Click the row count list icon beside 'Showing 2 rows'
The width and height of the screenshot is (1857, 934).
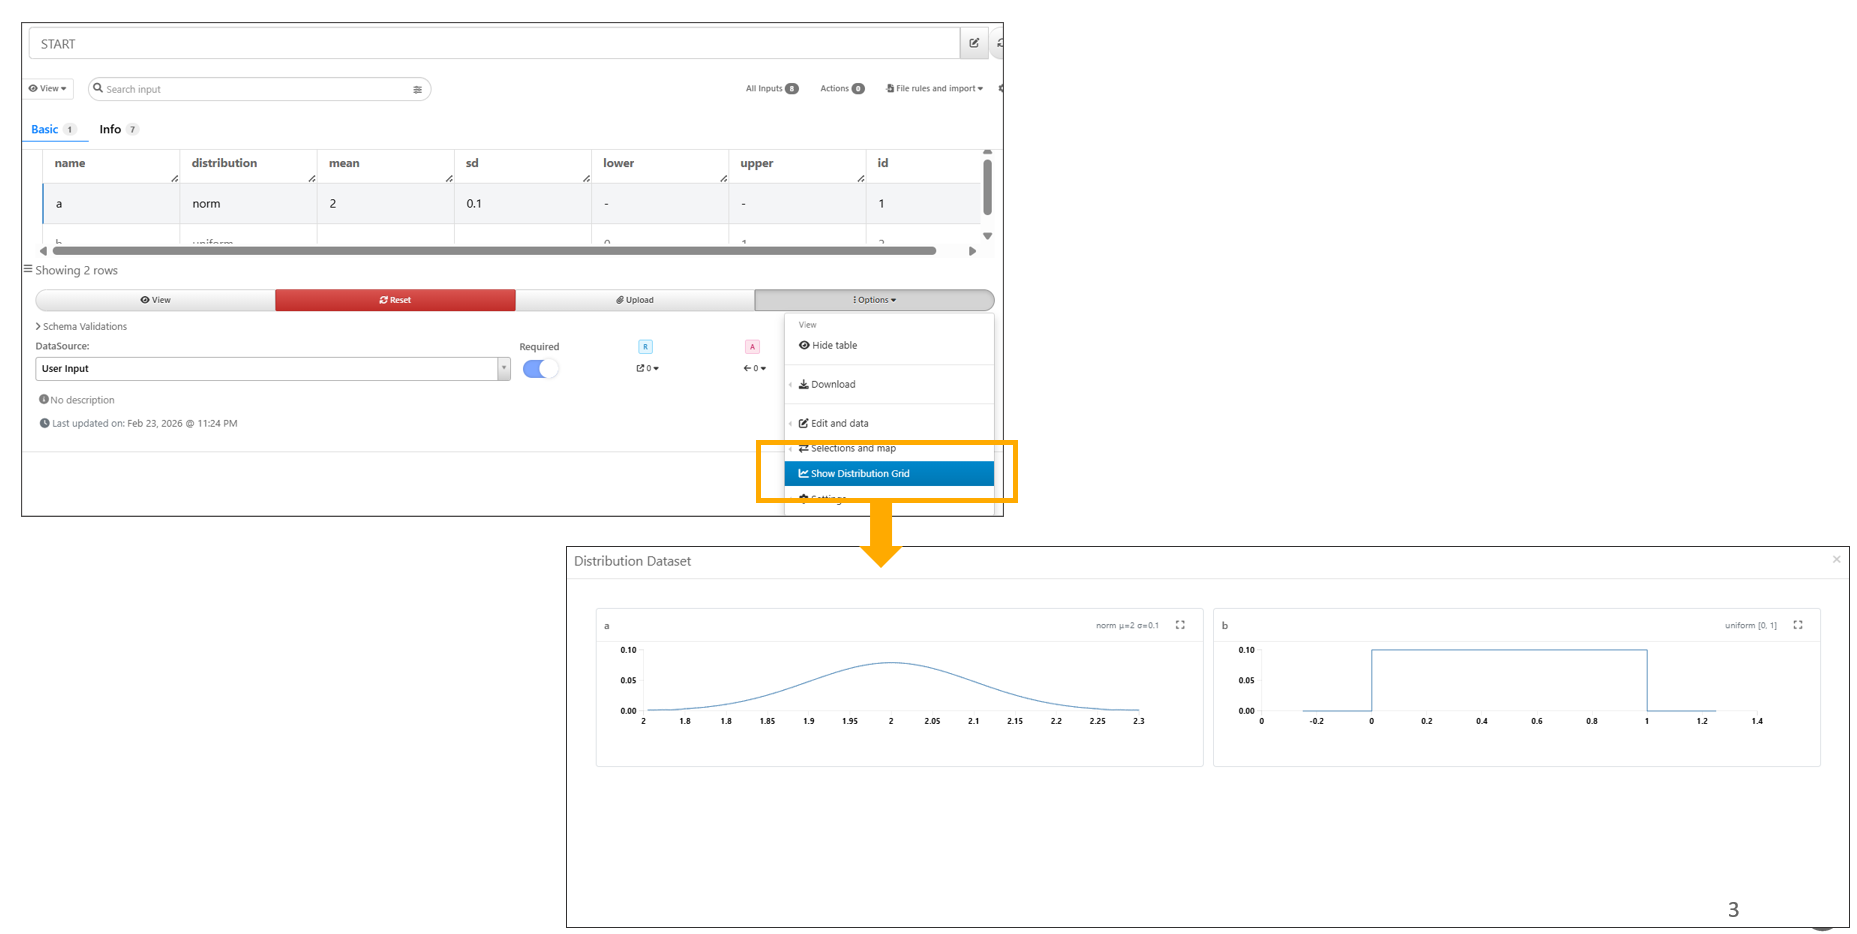pos(28,269)
